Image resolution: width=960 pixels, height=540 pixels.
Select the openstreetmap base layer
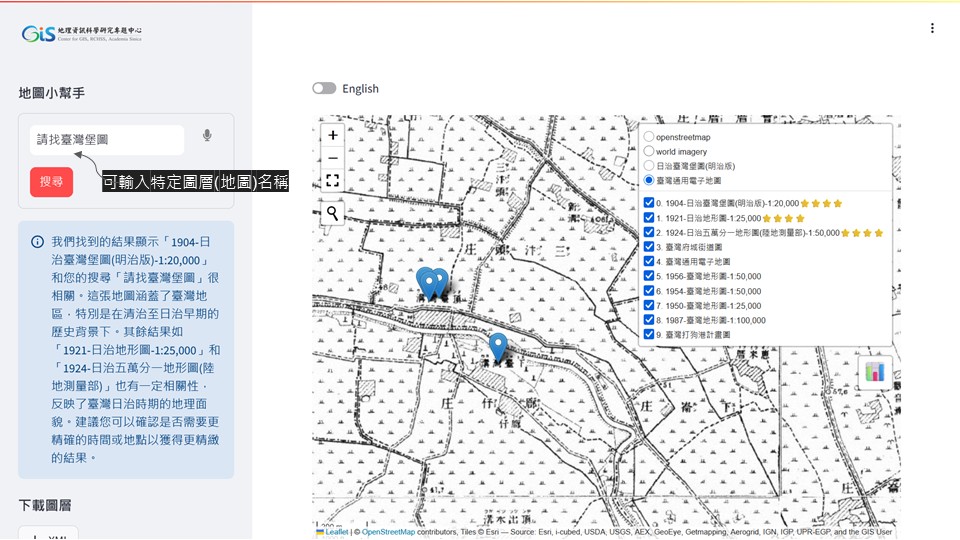650,137
